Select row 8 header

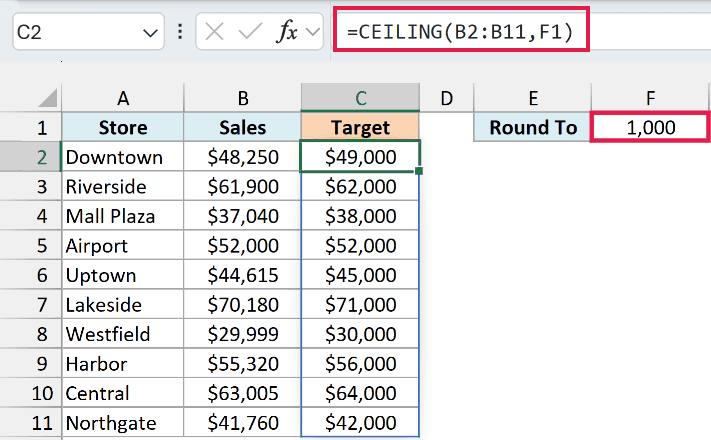click(x=30, y=333)
